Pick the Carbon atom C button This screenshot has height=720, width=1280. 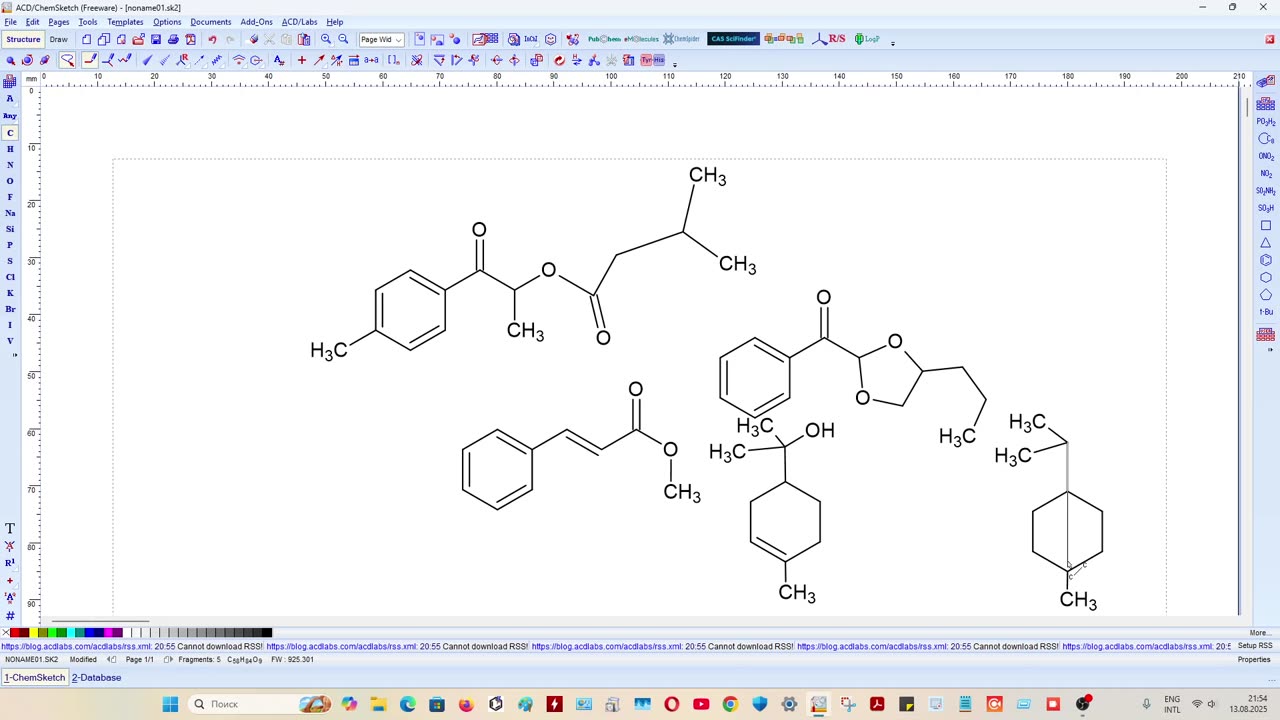pos(10,133)
